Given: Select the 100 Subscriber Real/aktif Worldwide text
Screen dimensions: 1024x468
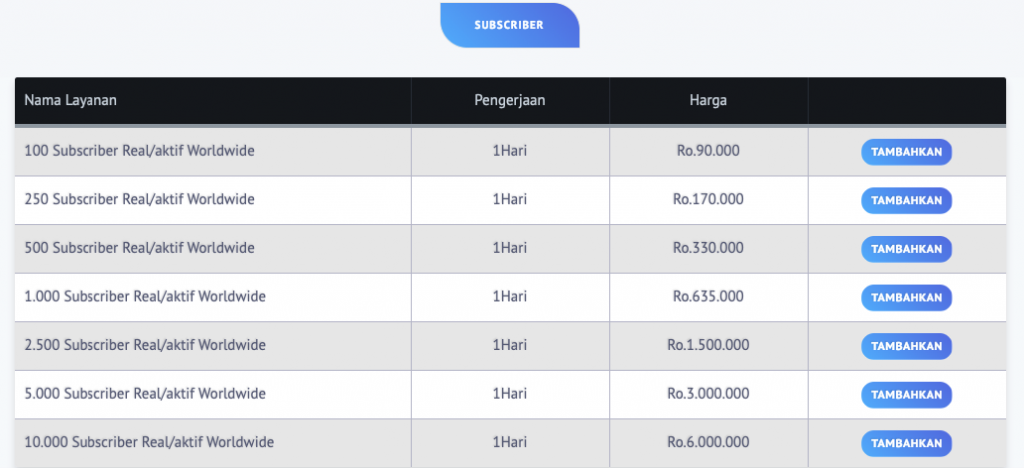Looking at the screenshot, I should (139, 151).
